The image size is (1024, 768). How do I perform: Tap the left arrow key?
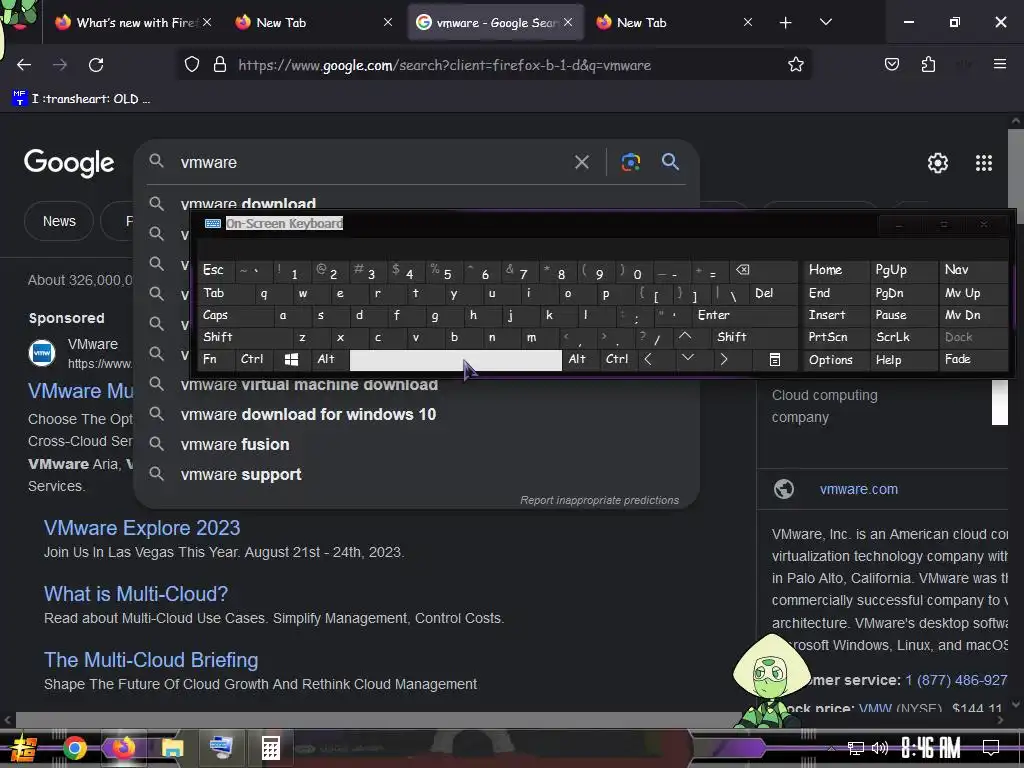point(648,359)
